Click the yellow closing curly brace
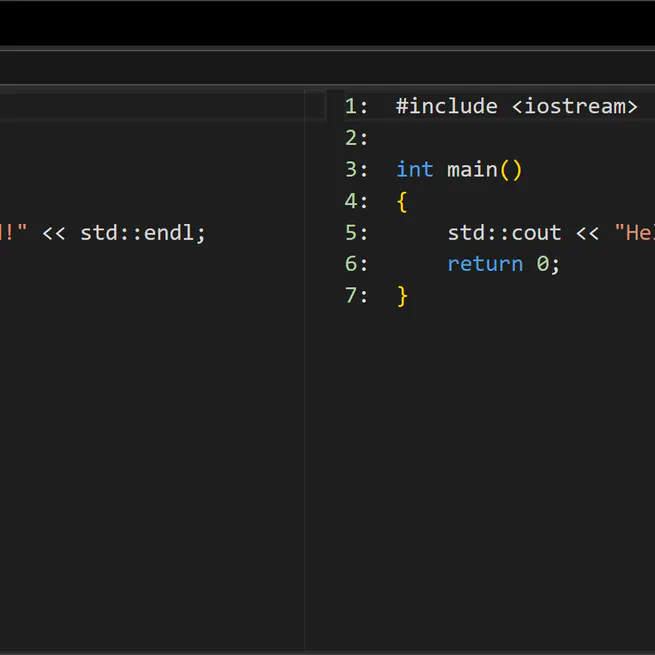The height and width of the screenshot is (655, 655). pyautogui.click(x=402, y=296)
